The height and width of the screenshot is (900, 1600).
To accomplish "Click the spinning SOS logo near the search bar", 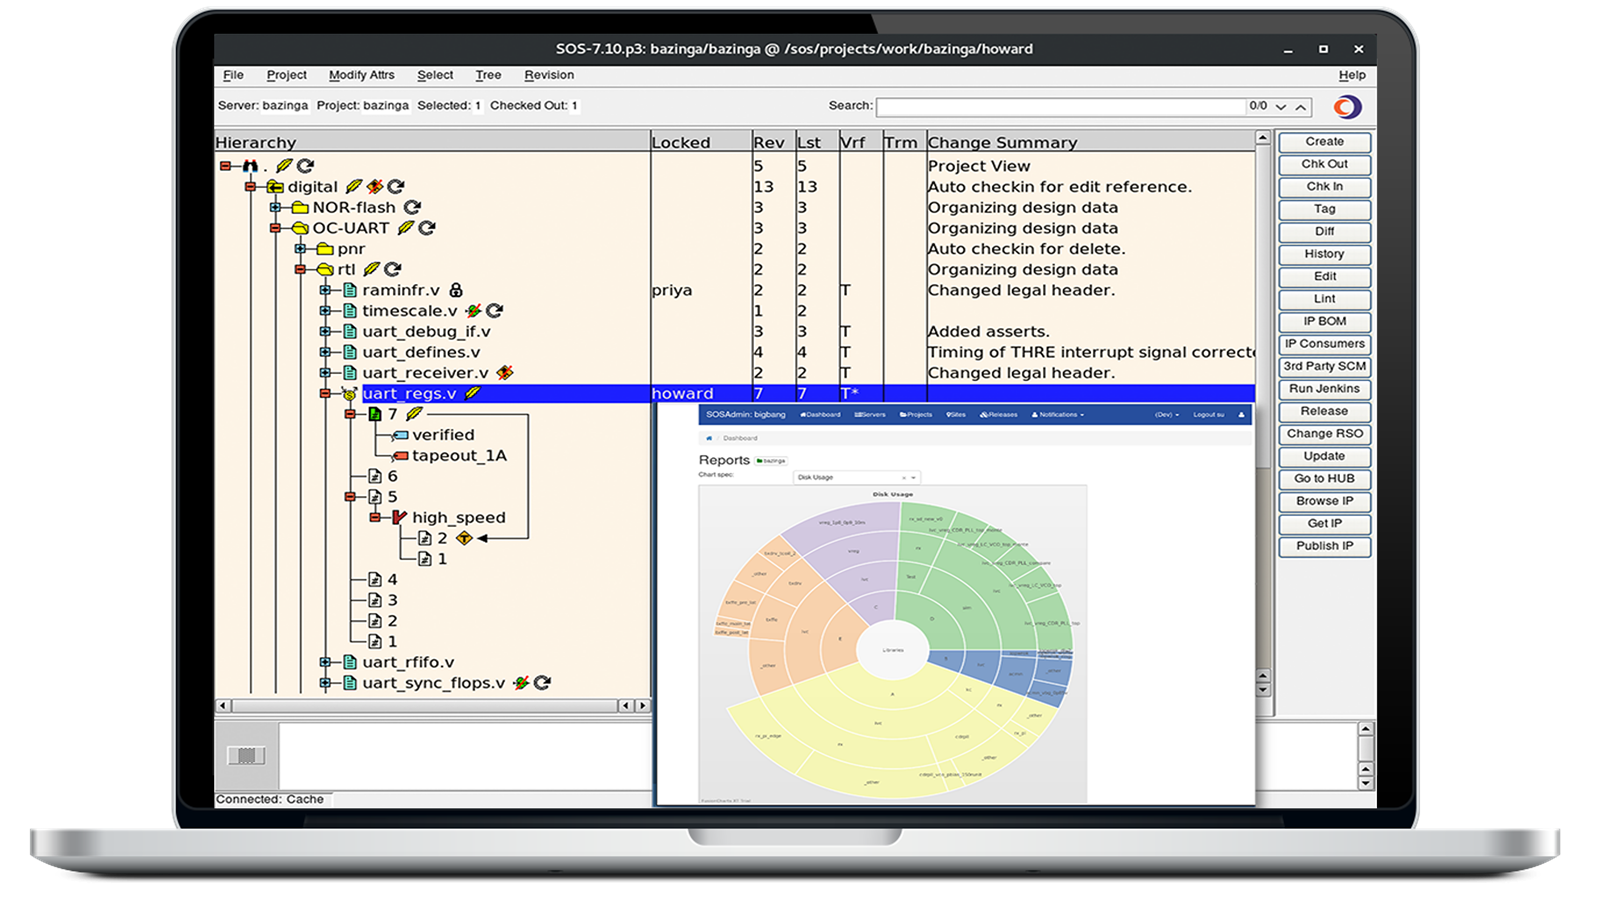I will pyautogui.click(x=1347, y=106).
